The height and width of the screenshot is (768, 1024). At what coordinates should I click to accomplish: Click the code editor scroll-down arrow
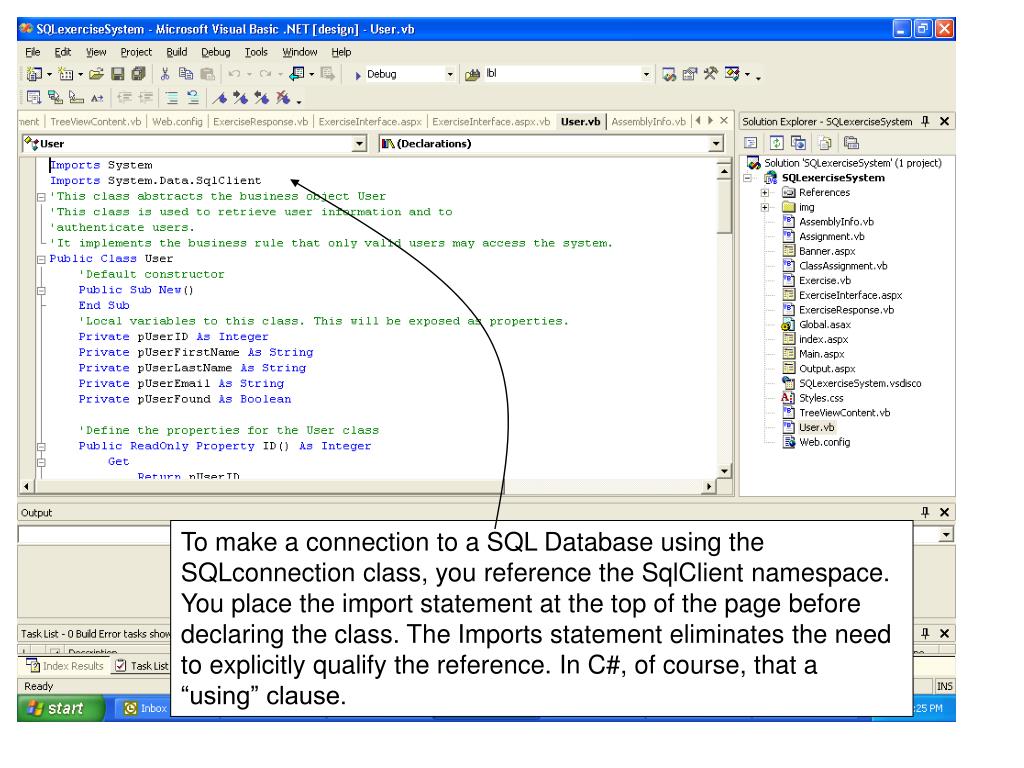pyautogui.click(x=724, y=471)
